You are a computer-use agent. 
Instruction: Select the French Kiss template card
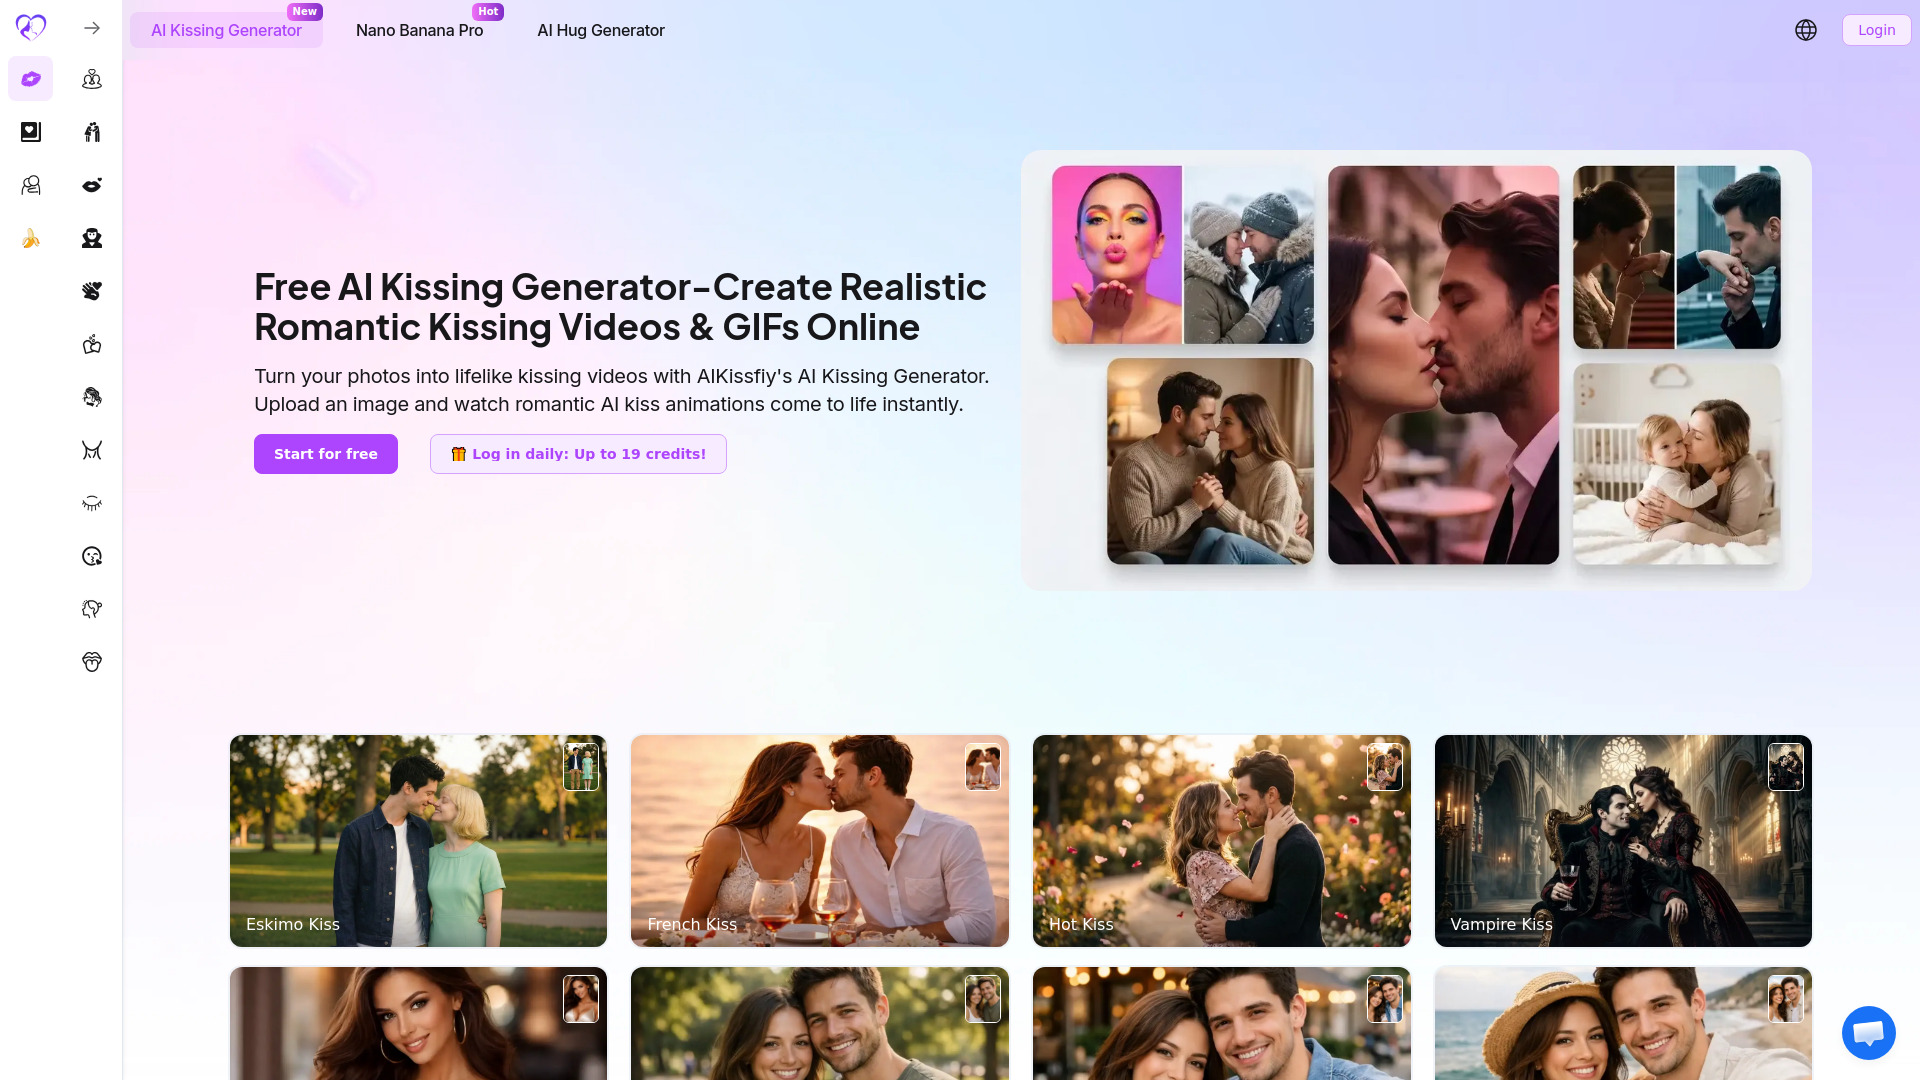coord(819,841)
